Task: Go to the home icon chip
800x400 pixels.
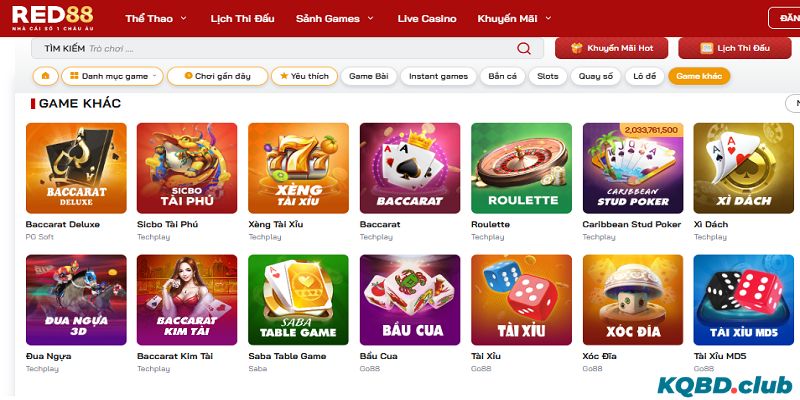Action: tap(45, 76)
